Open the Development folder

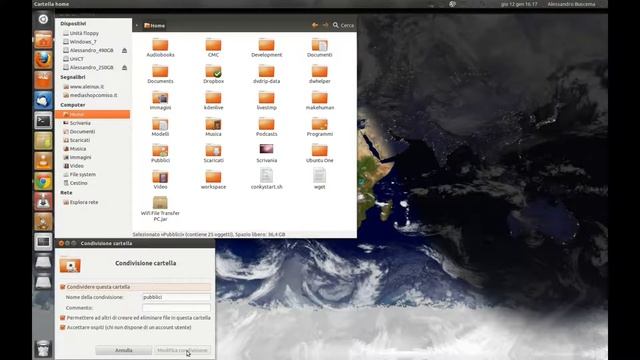pyautogui.click(x=267, y=48)
